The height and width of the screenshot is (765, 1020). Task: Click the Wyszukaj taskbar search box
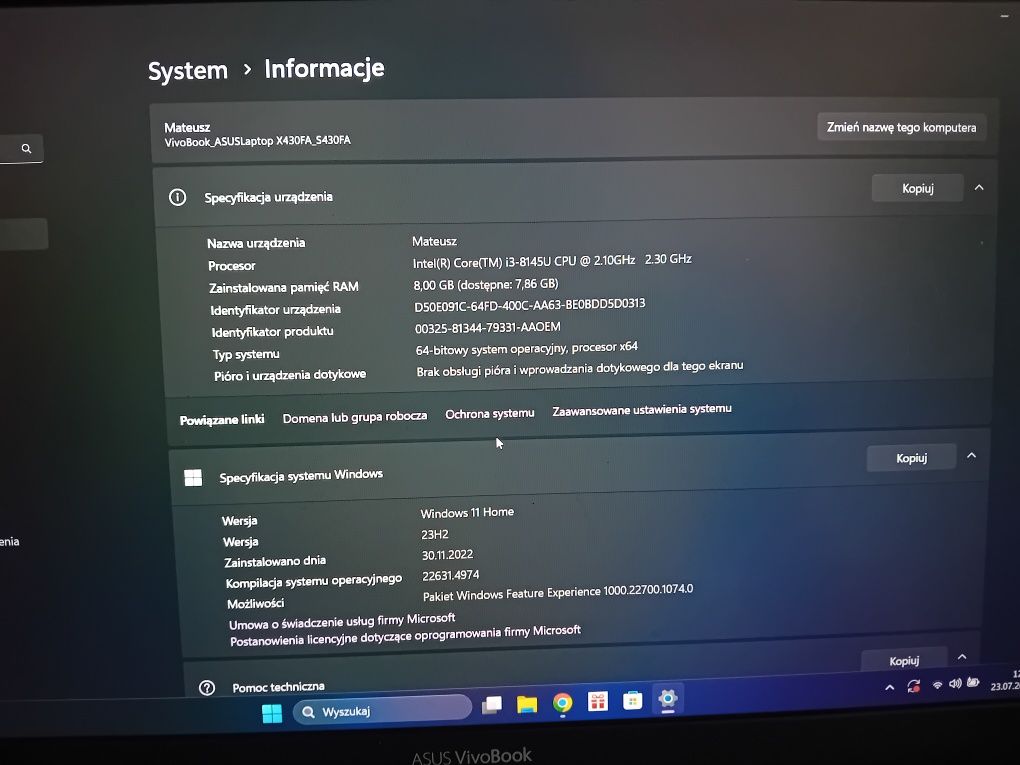(x=382, y=710)
